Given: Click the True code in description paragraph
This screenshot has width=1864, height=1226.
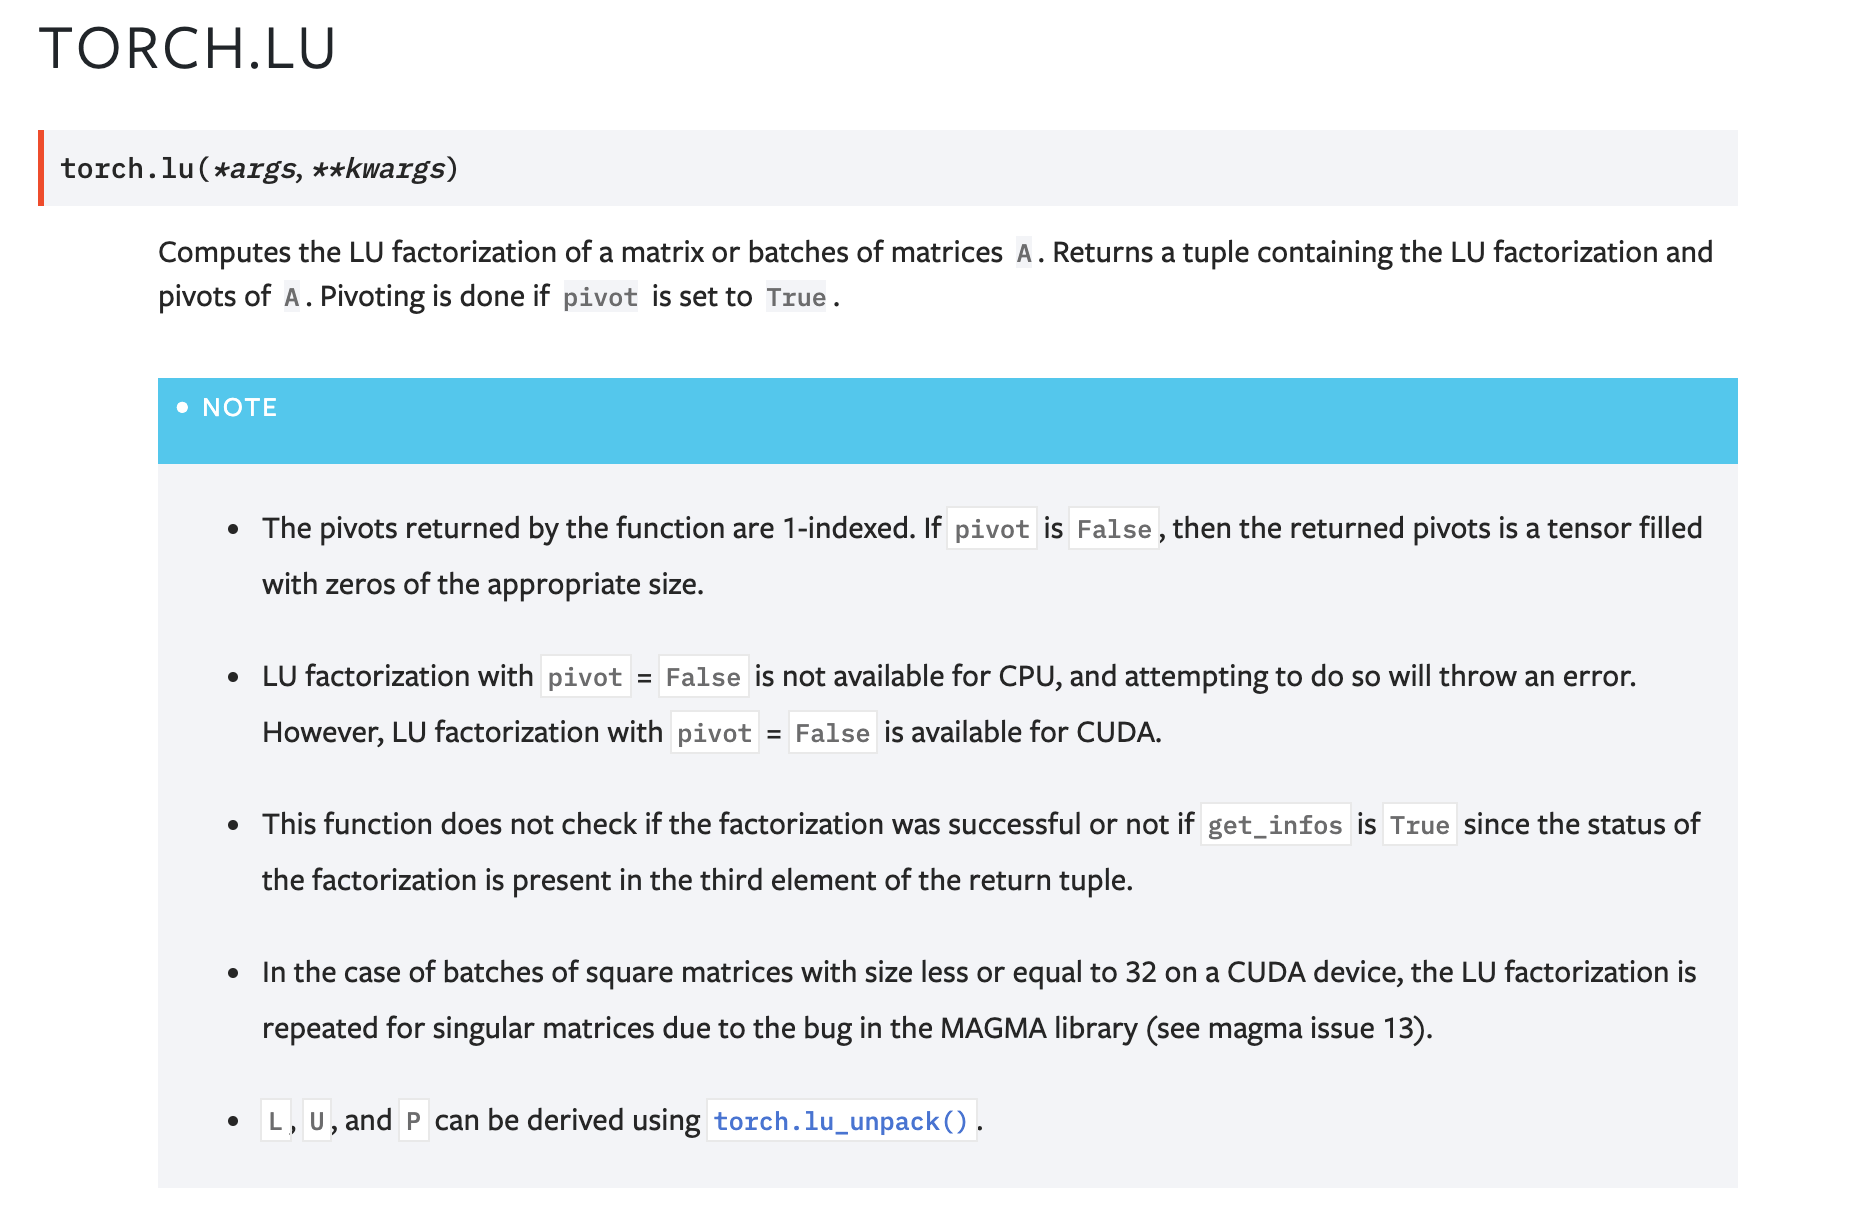Looking at the screenshot, I should 796,297.
